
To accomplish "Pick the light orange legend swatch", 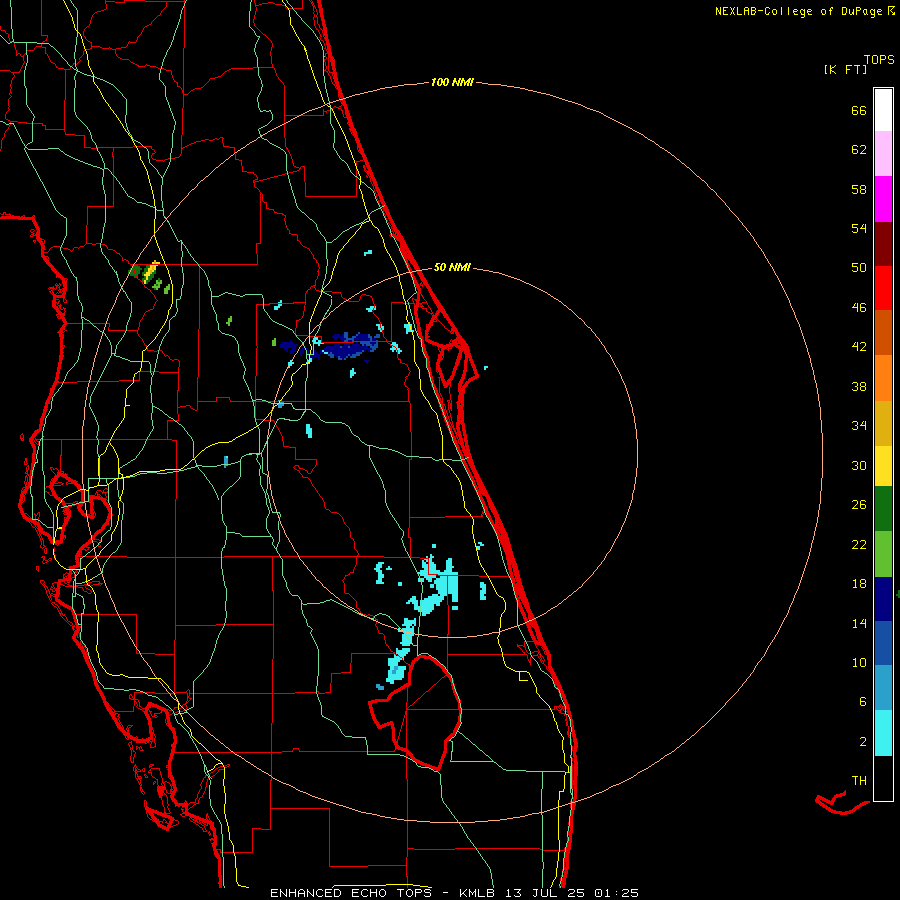I will click(883, 378).
